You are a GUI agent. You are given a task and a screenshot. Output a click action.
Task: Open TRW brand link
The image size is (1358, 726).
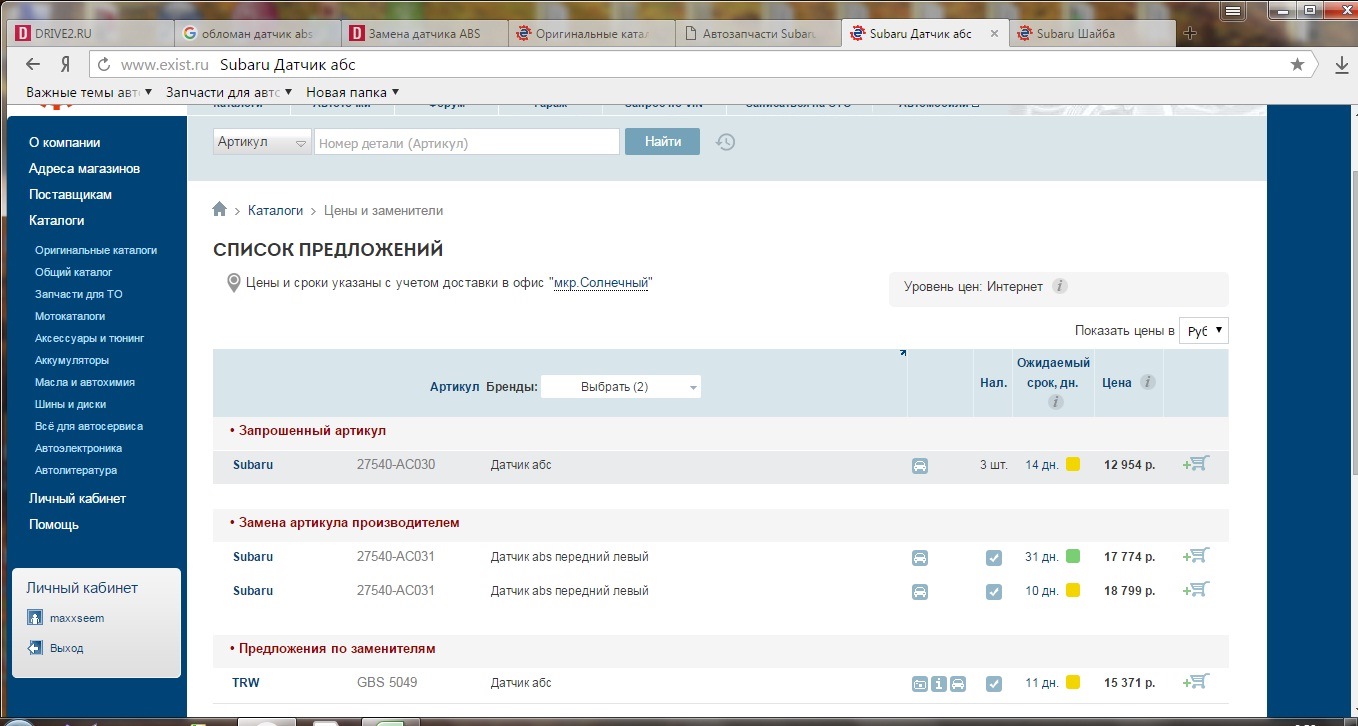click(246, 683)
